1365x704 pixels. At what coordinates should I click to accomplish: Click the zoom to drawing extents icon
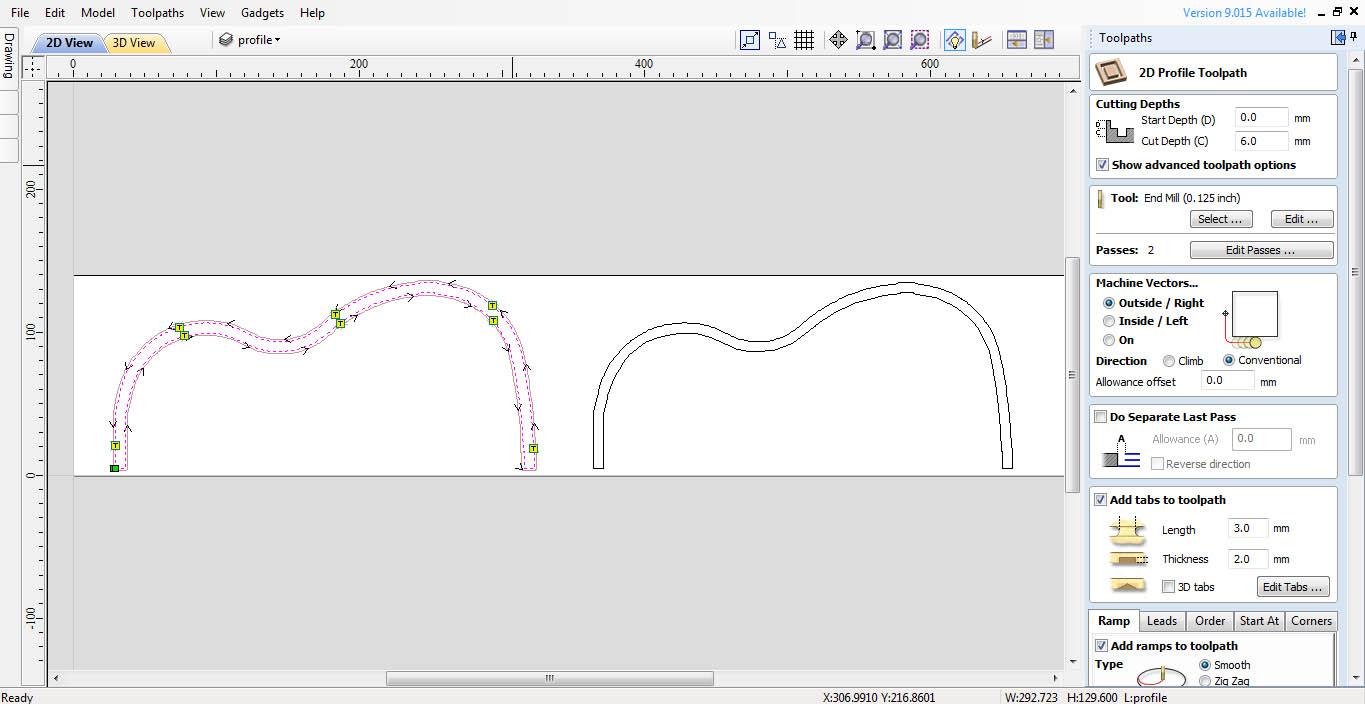(x=893, y=40)
